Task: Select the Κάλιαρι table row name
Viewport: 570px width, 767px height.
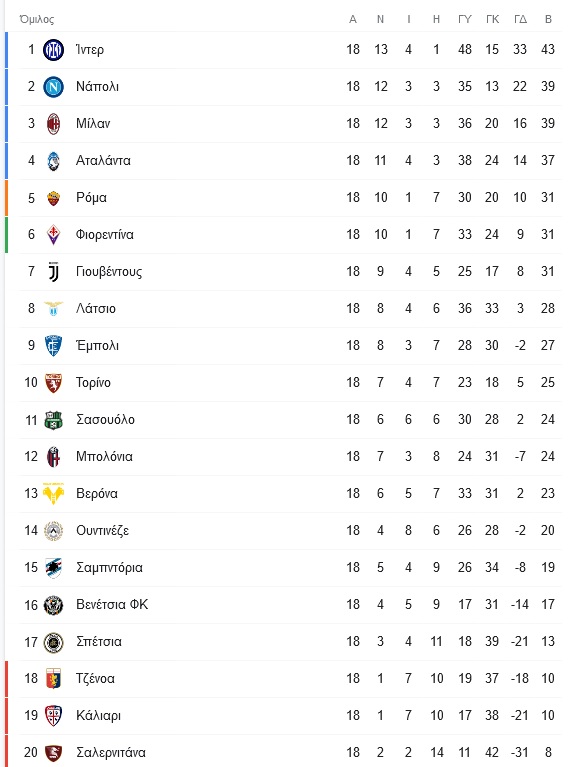Action: click(x=98, y=716)
